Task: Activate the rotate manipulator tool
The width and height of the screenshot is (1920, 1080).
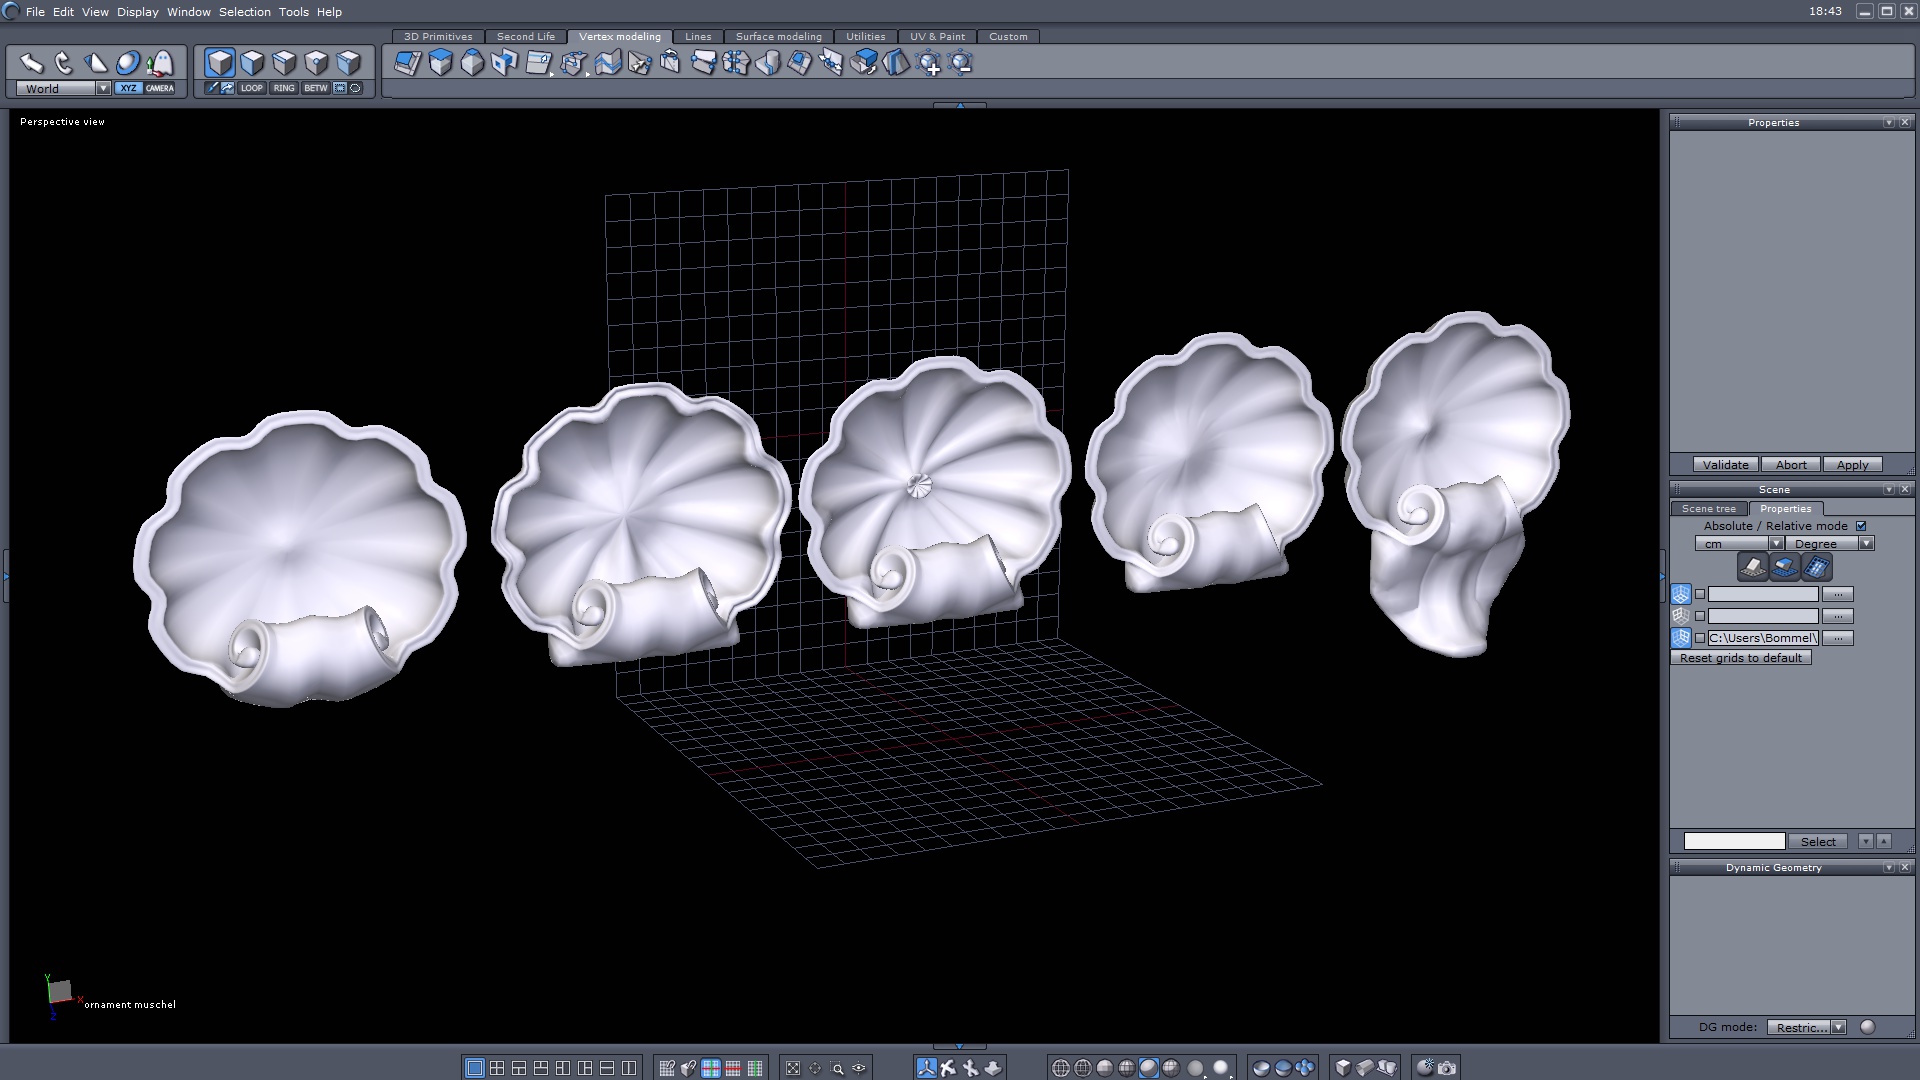Action: (64, 64)
